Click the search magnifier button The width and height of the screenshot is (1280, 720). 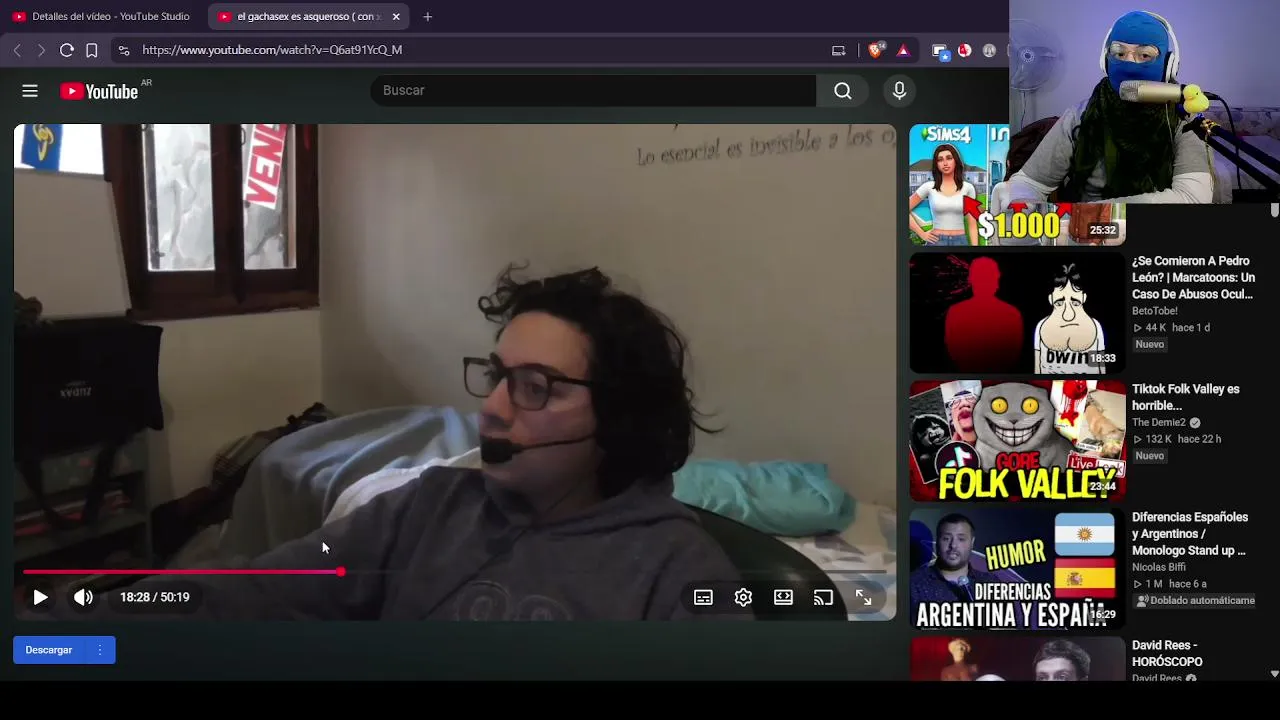pos(843,91)
